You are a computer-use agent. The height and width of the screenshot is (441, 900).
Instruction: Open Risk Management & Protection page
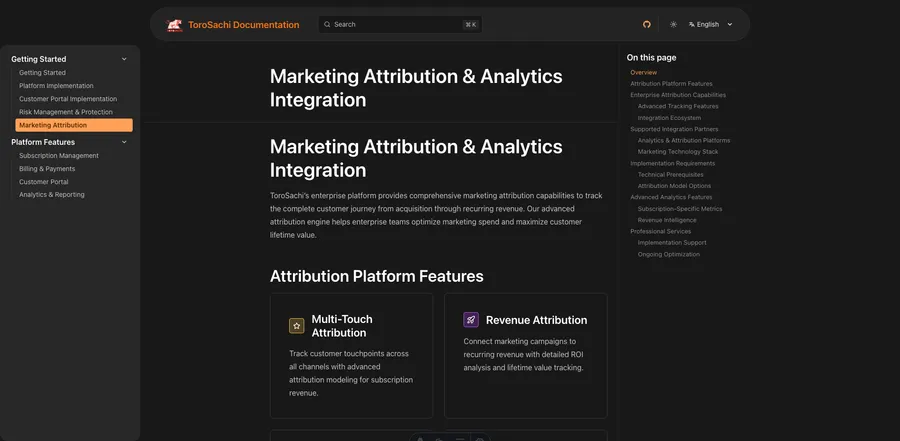coord(66,112)
